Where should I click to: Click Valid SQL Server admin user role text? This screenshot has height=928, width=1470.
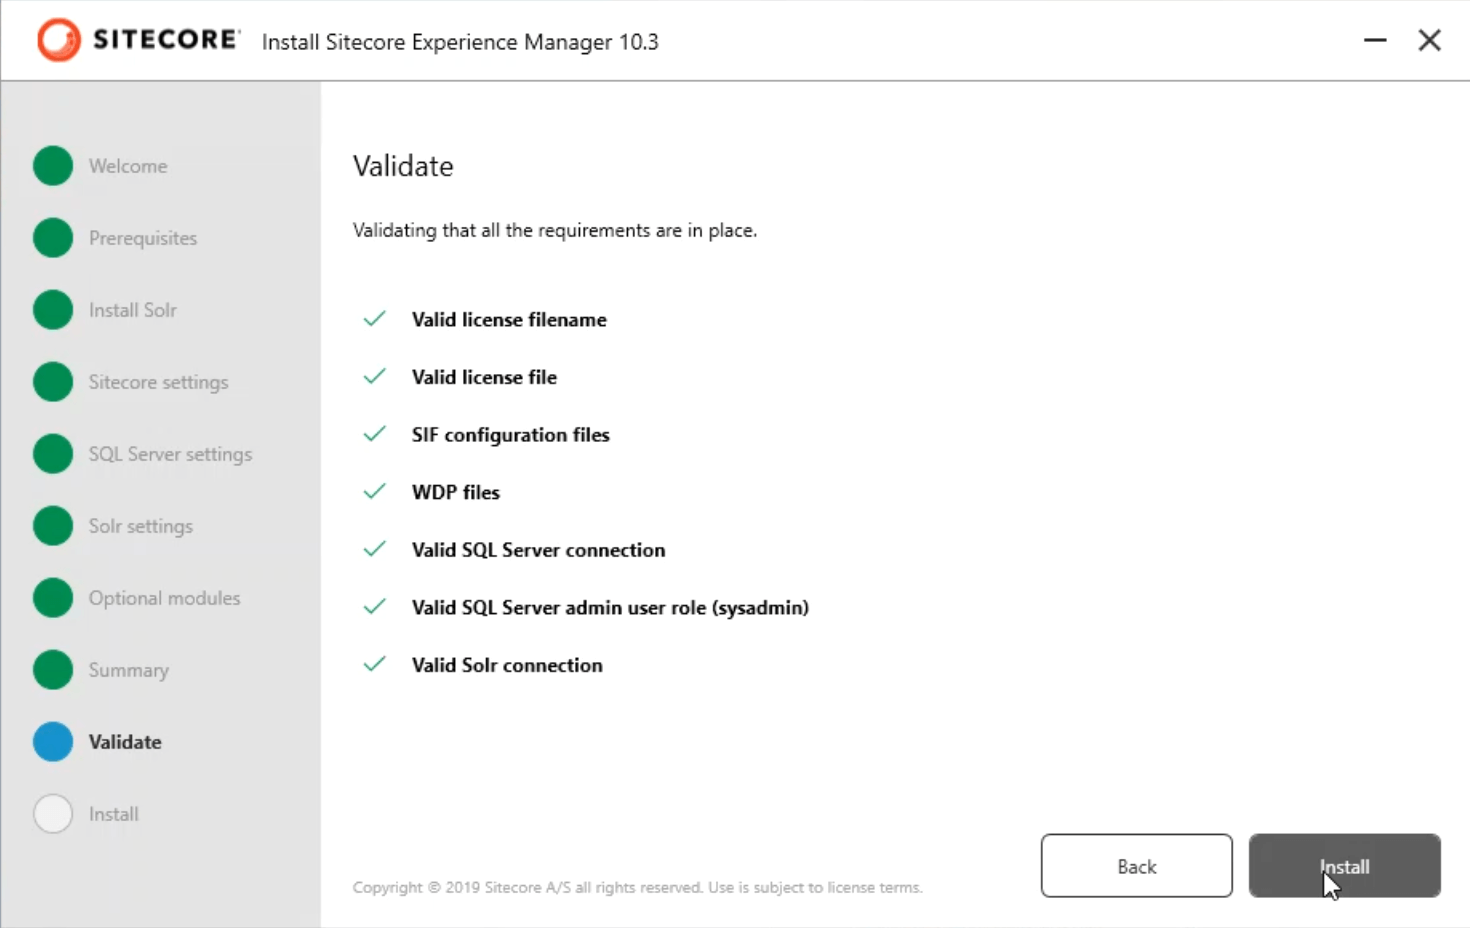(610, 608)
